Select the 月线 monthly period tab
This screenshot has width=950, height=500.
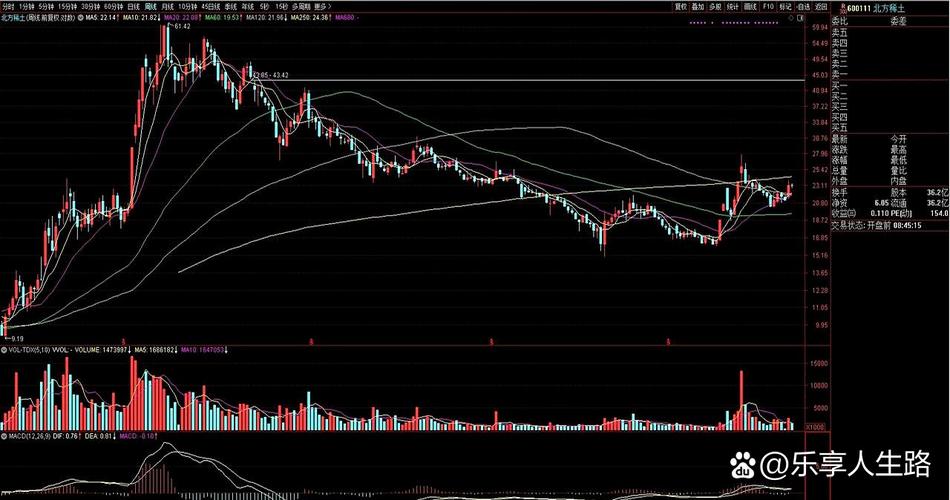point(167,6)
